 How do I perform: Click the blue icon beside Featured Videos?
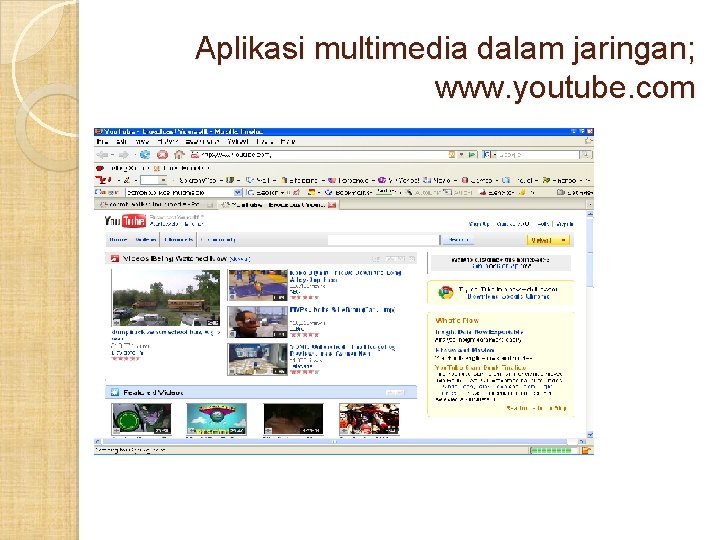click(x=115, y=393)
